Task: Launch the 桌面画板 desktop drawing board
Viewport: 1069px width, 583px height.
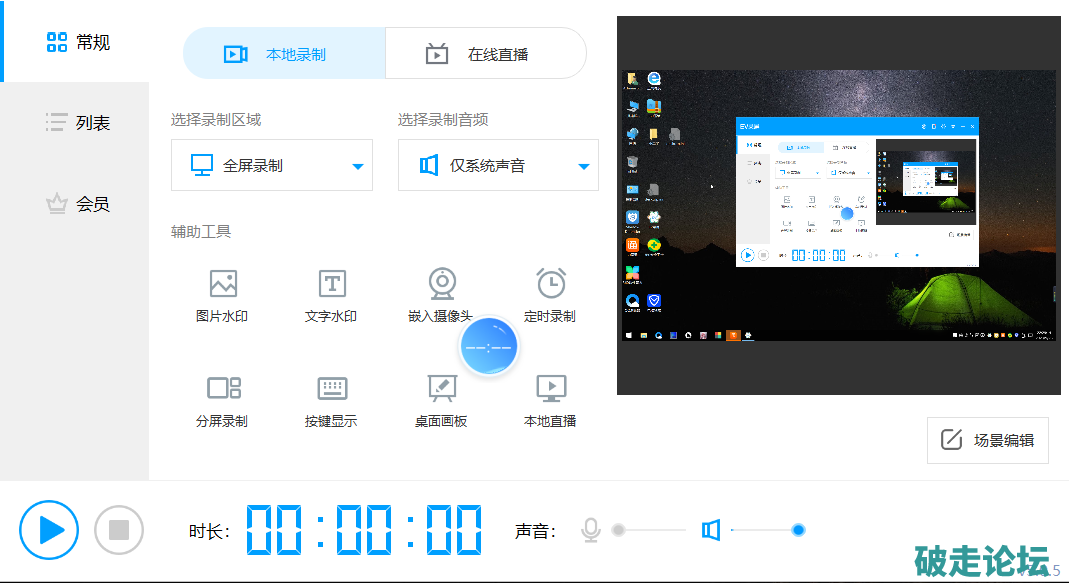Action: (x=441, y=400)
